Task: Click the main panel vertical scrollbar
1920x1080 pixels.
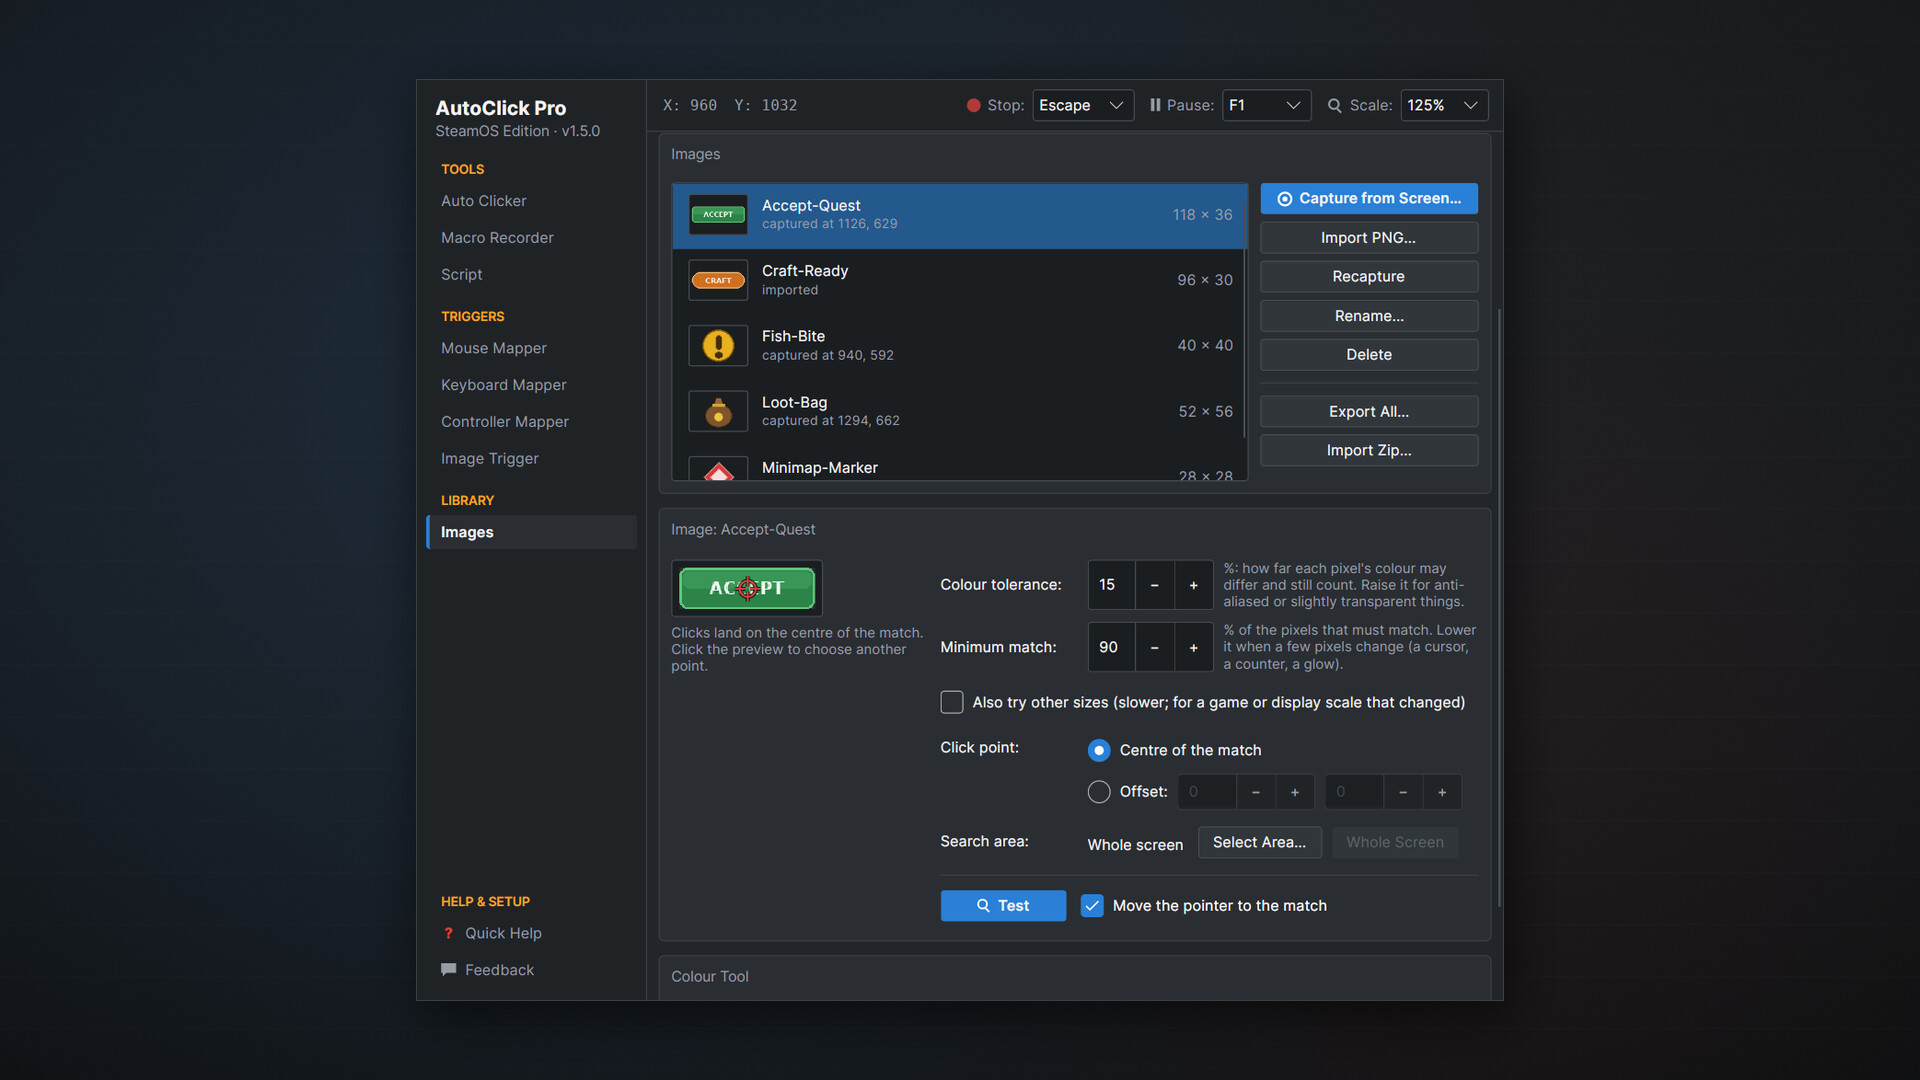Action: pyautogui.click(x=1499, y=607)
